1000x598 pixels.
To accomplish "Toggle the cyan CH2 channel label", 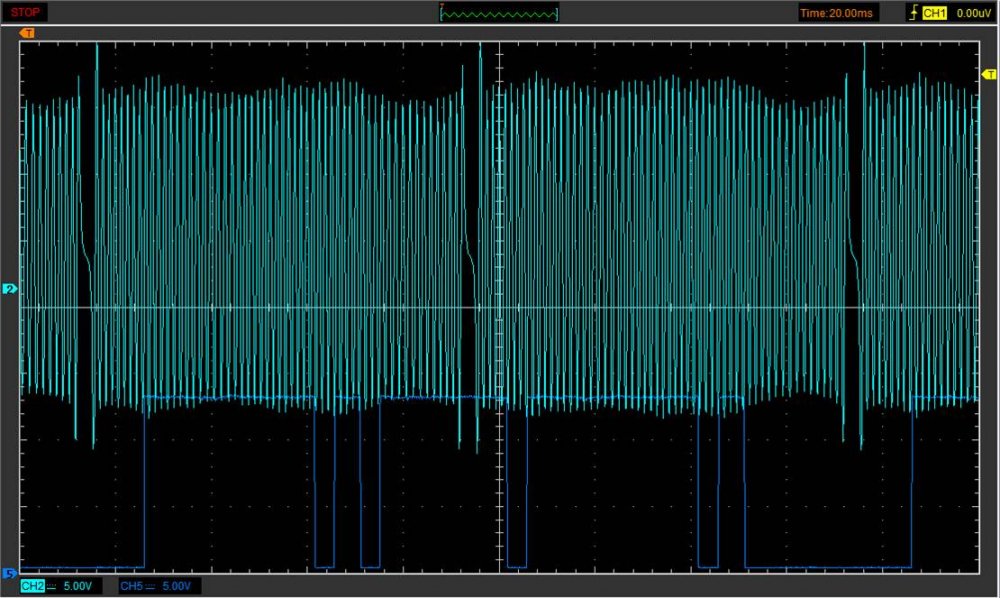I will click(31, 586).
